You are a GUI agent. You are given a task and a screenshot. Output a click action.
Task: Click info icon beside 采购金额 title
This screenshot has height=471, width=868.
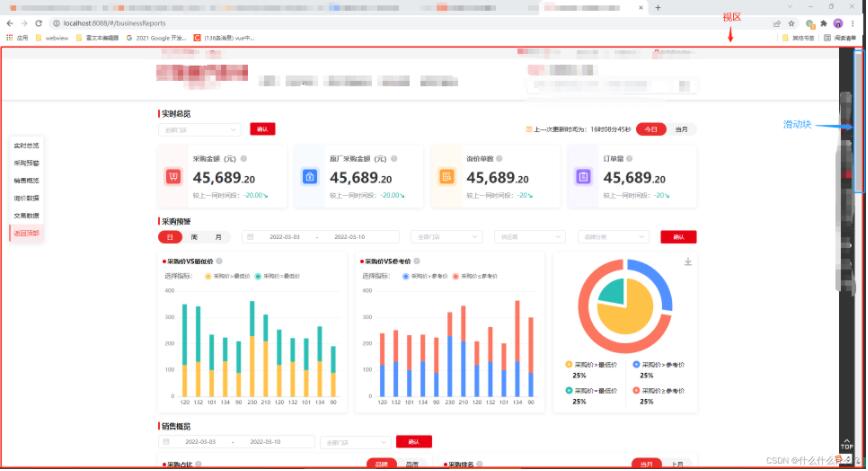pos(243,158)
